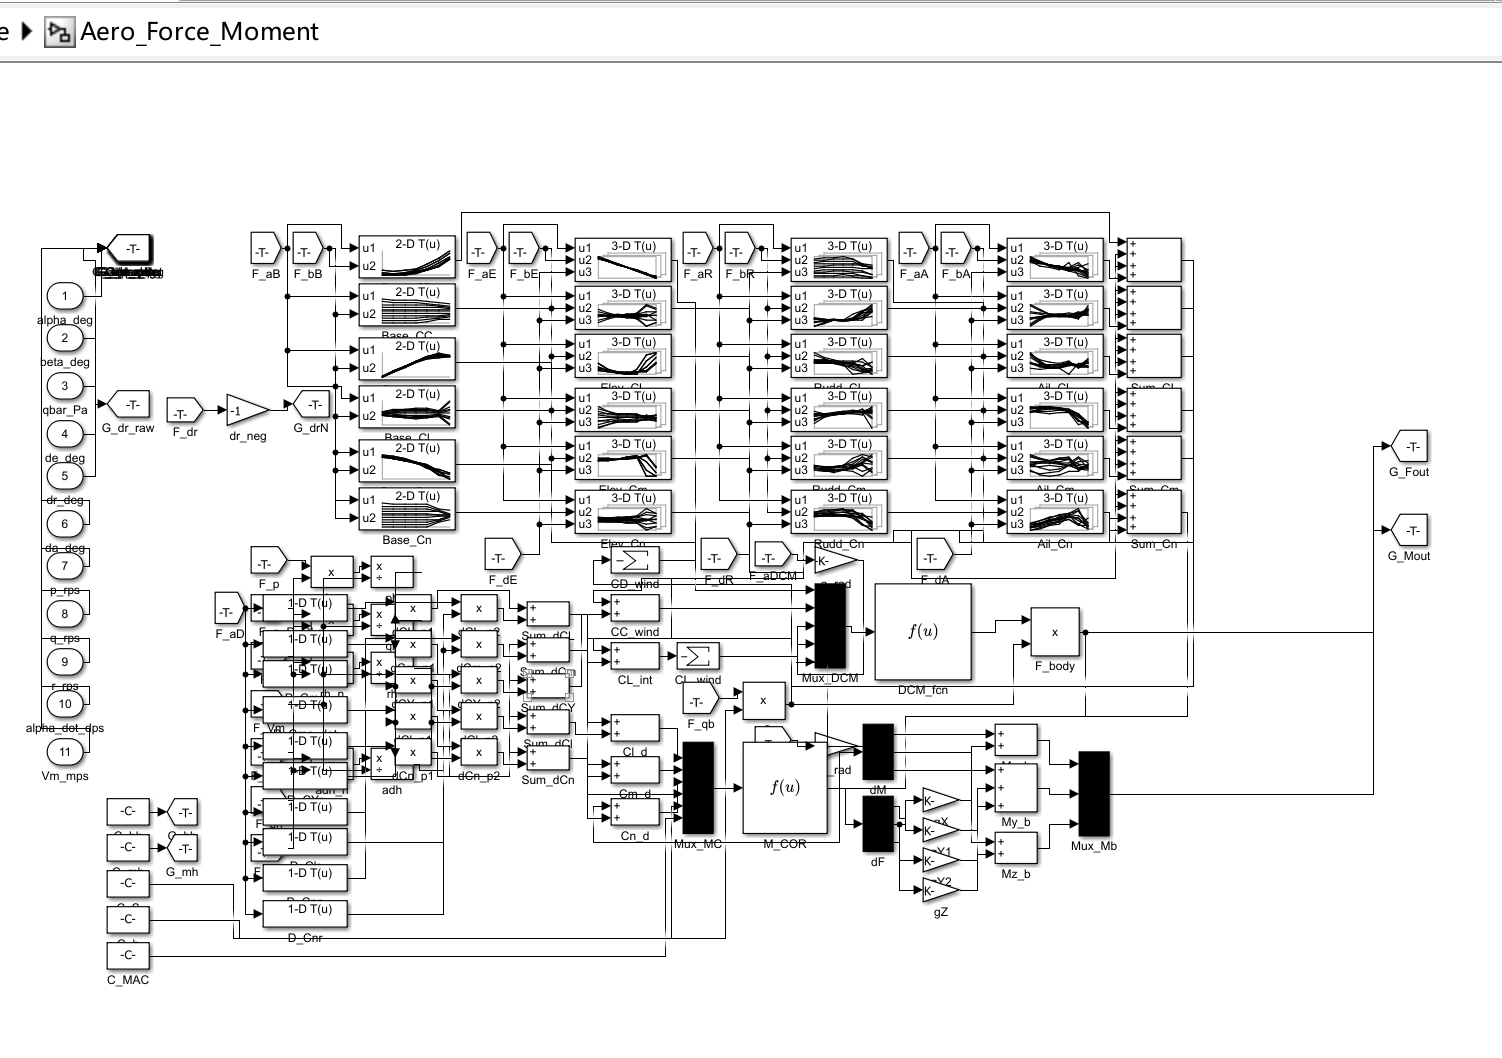Screen dimensions: 1502x1058
Task: Select the de_deg inport block
Action: (65, 434)
